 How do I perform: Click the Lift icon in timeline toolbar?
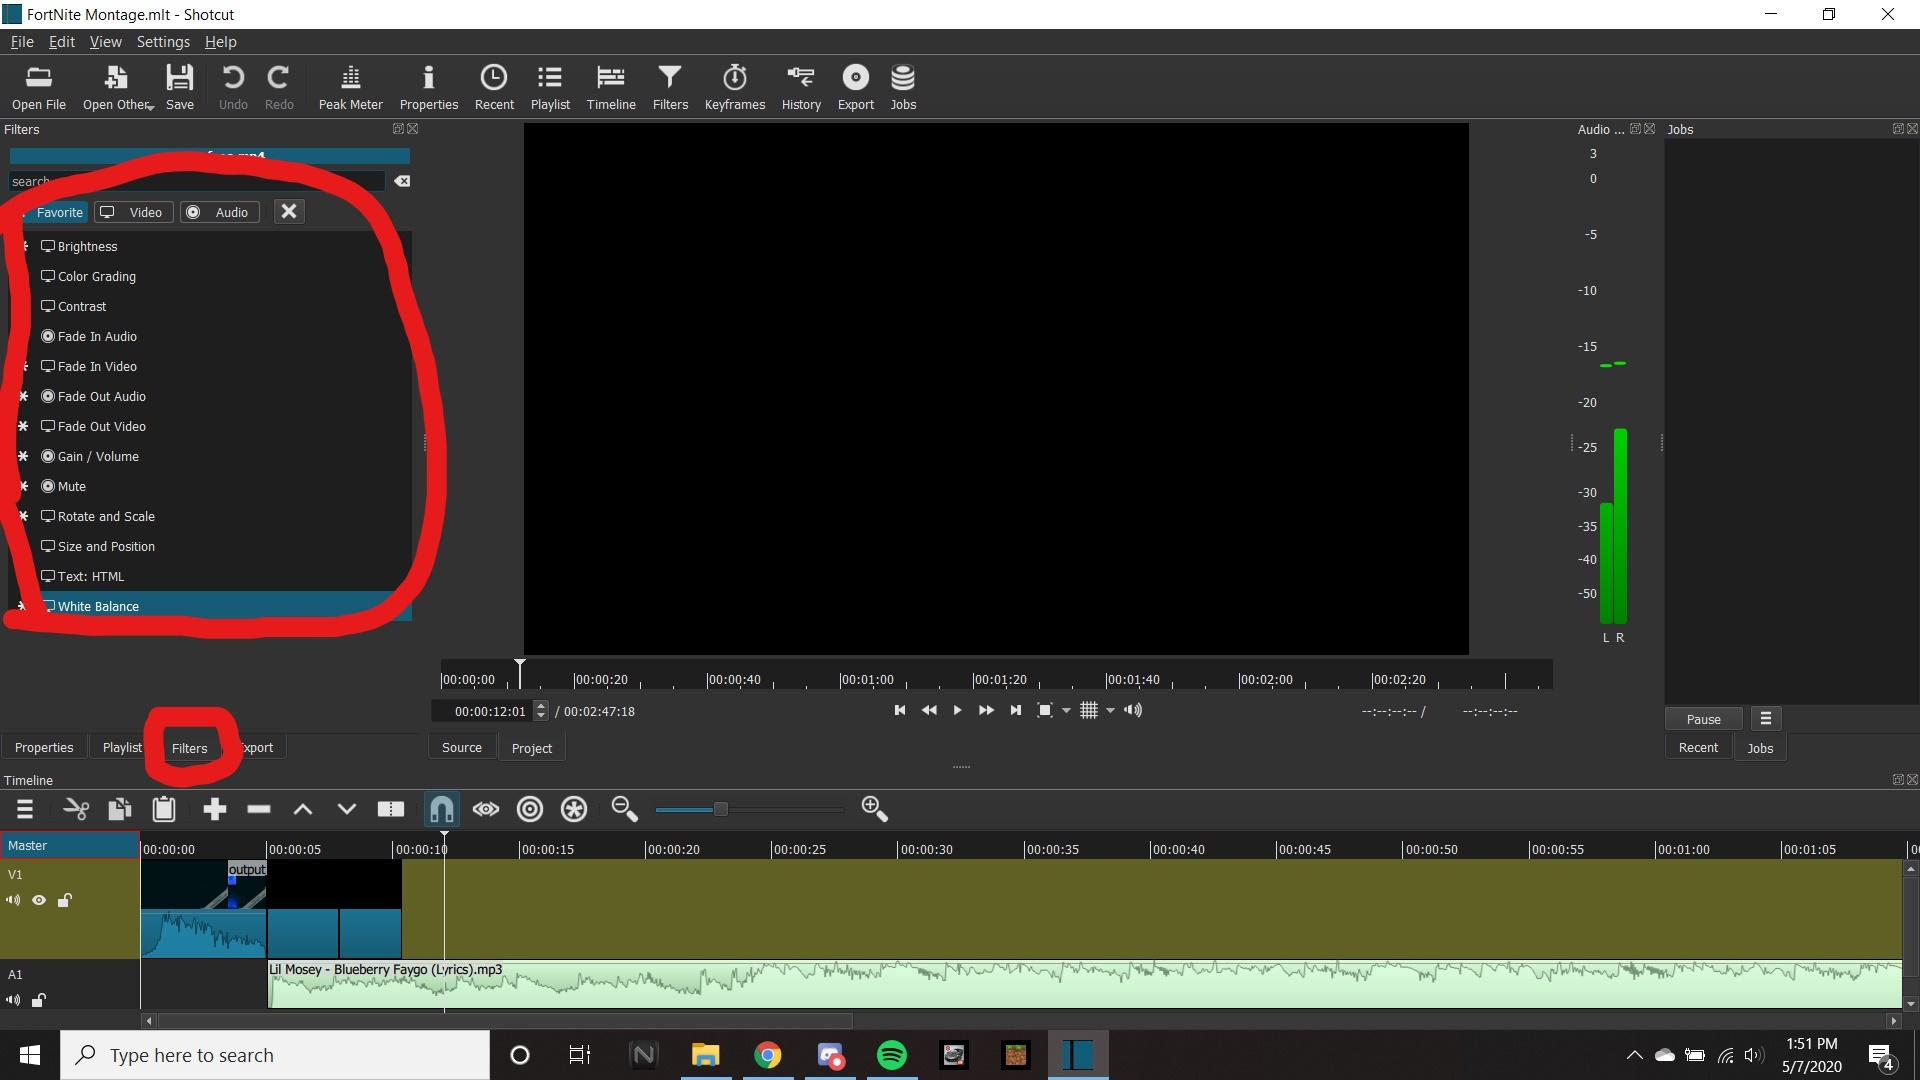tap(302, 808)
